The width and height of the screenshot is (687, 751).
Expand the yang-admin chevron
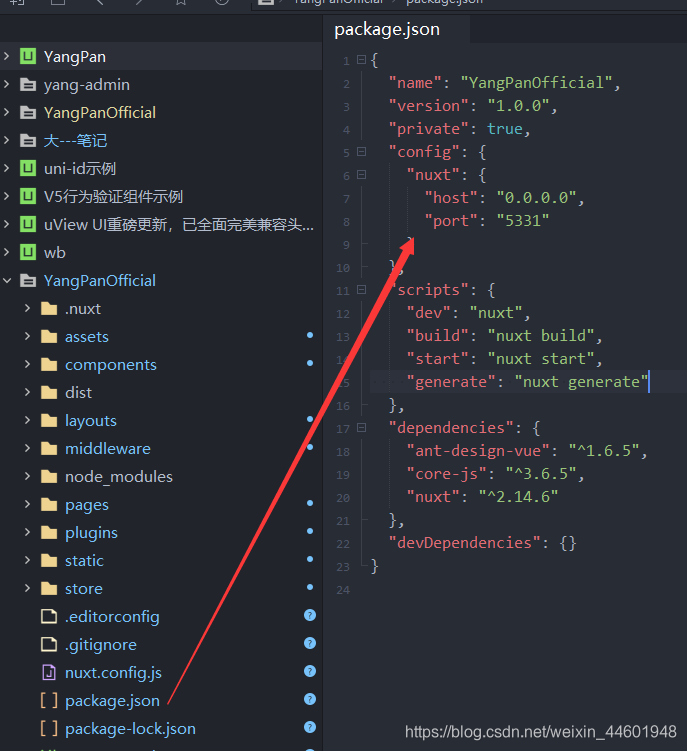[x=7, y=85]
